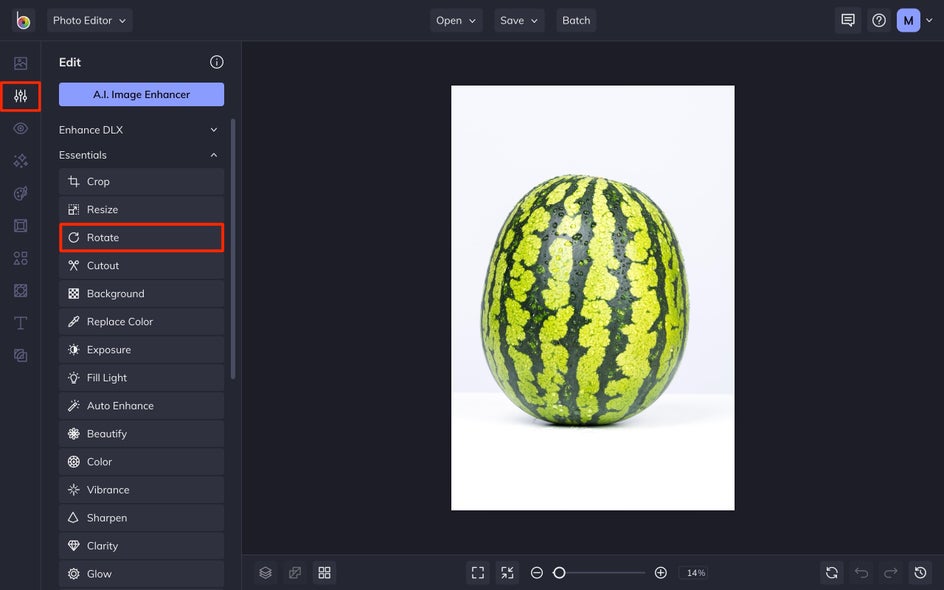This screenshot has width=944, height=590.
Task: Click the Batch button
Action: 576,20
